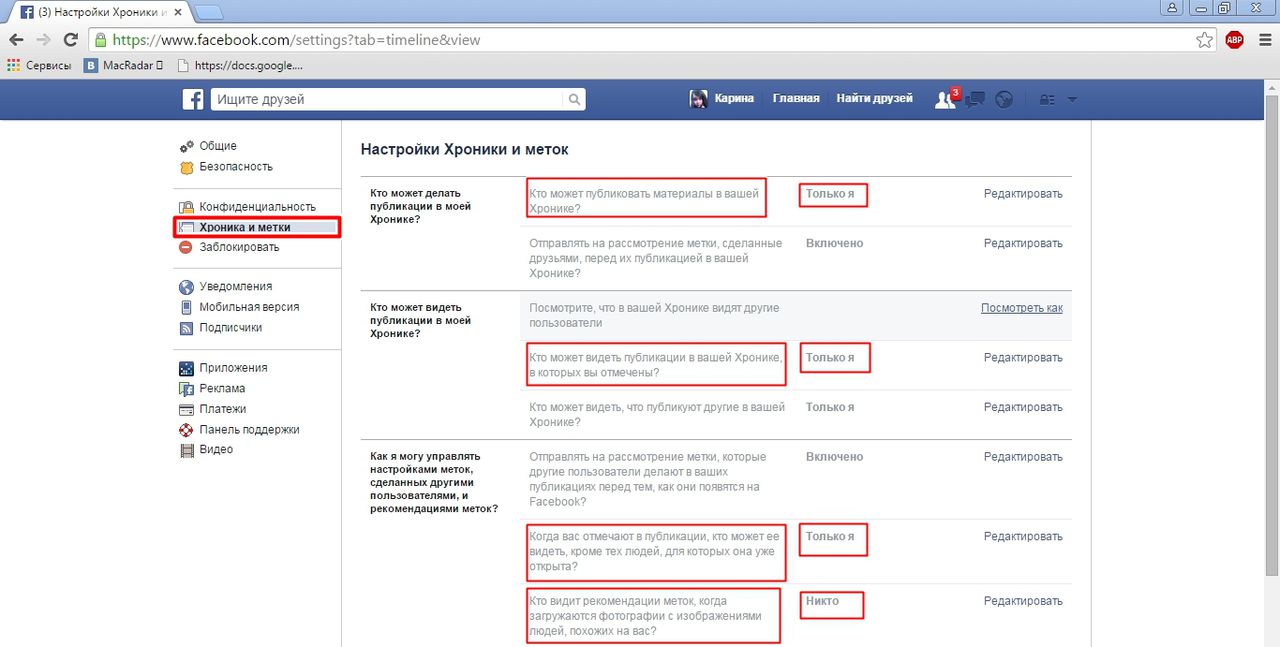Image resolution: width=1280 pixels, height=647 pixels.
Task: Edit 'Кто может видеть, что публикуют другие' setting
Action: pos(1023,407)
